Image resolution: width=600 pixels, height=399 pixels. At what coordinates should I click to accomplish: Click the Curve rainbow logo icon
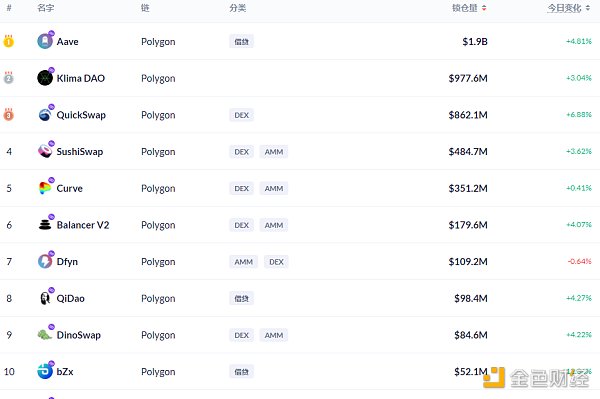click(x=45, y=188)
